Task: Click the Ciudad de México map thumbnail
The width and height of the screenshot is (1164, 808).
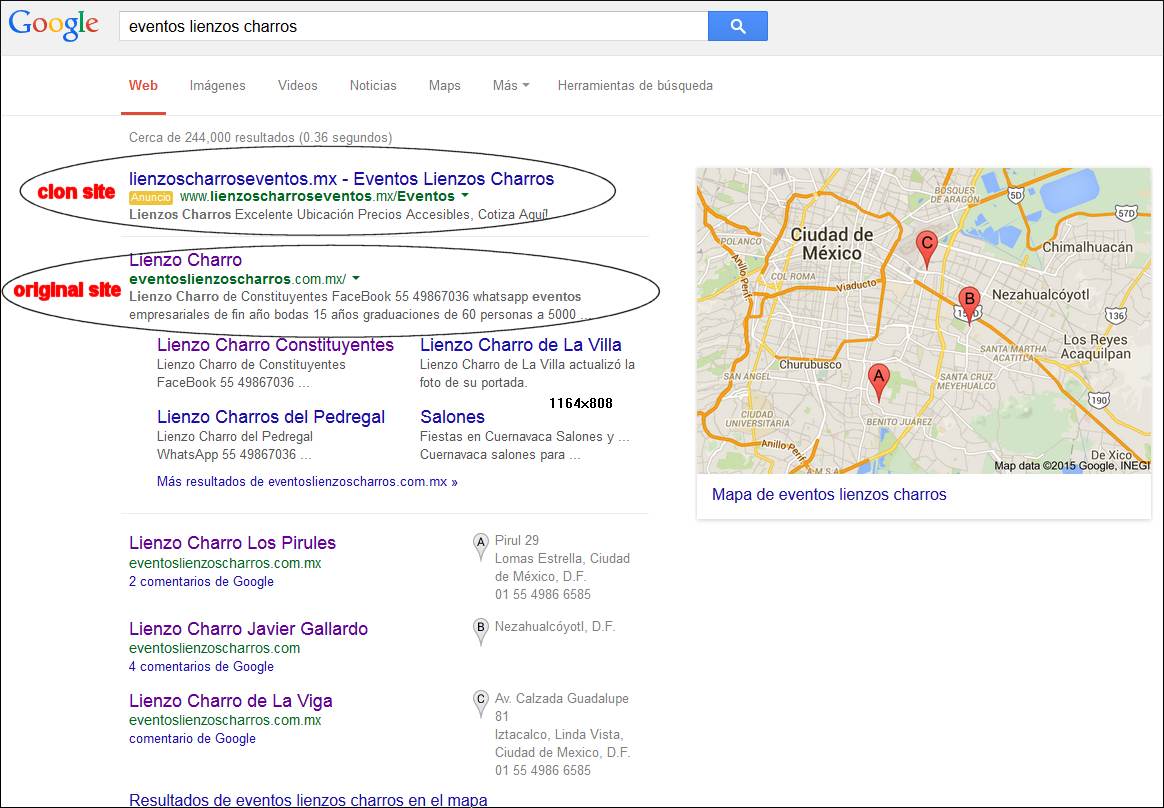Action: [923, 321]
